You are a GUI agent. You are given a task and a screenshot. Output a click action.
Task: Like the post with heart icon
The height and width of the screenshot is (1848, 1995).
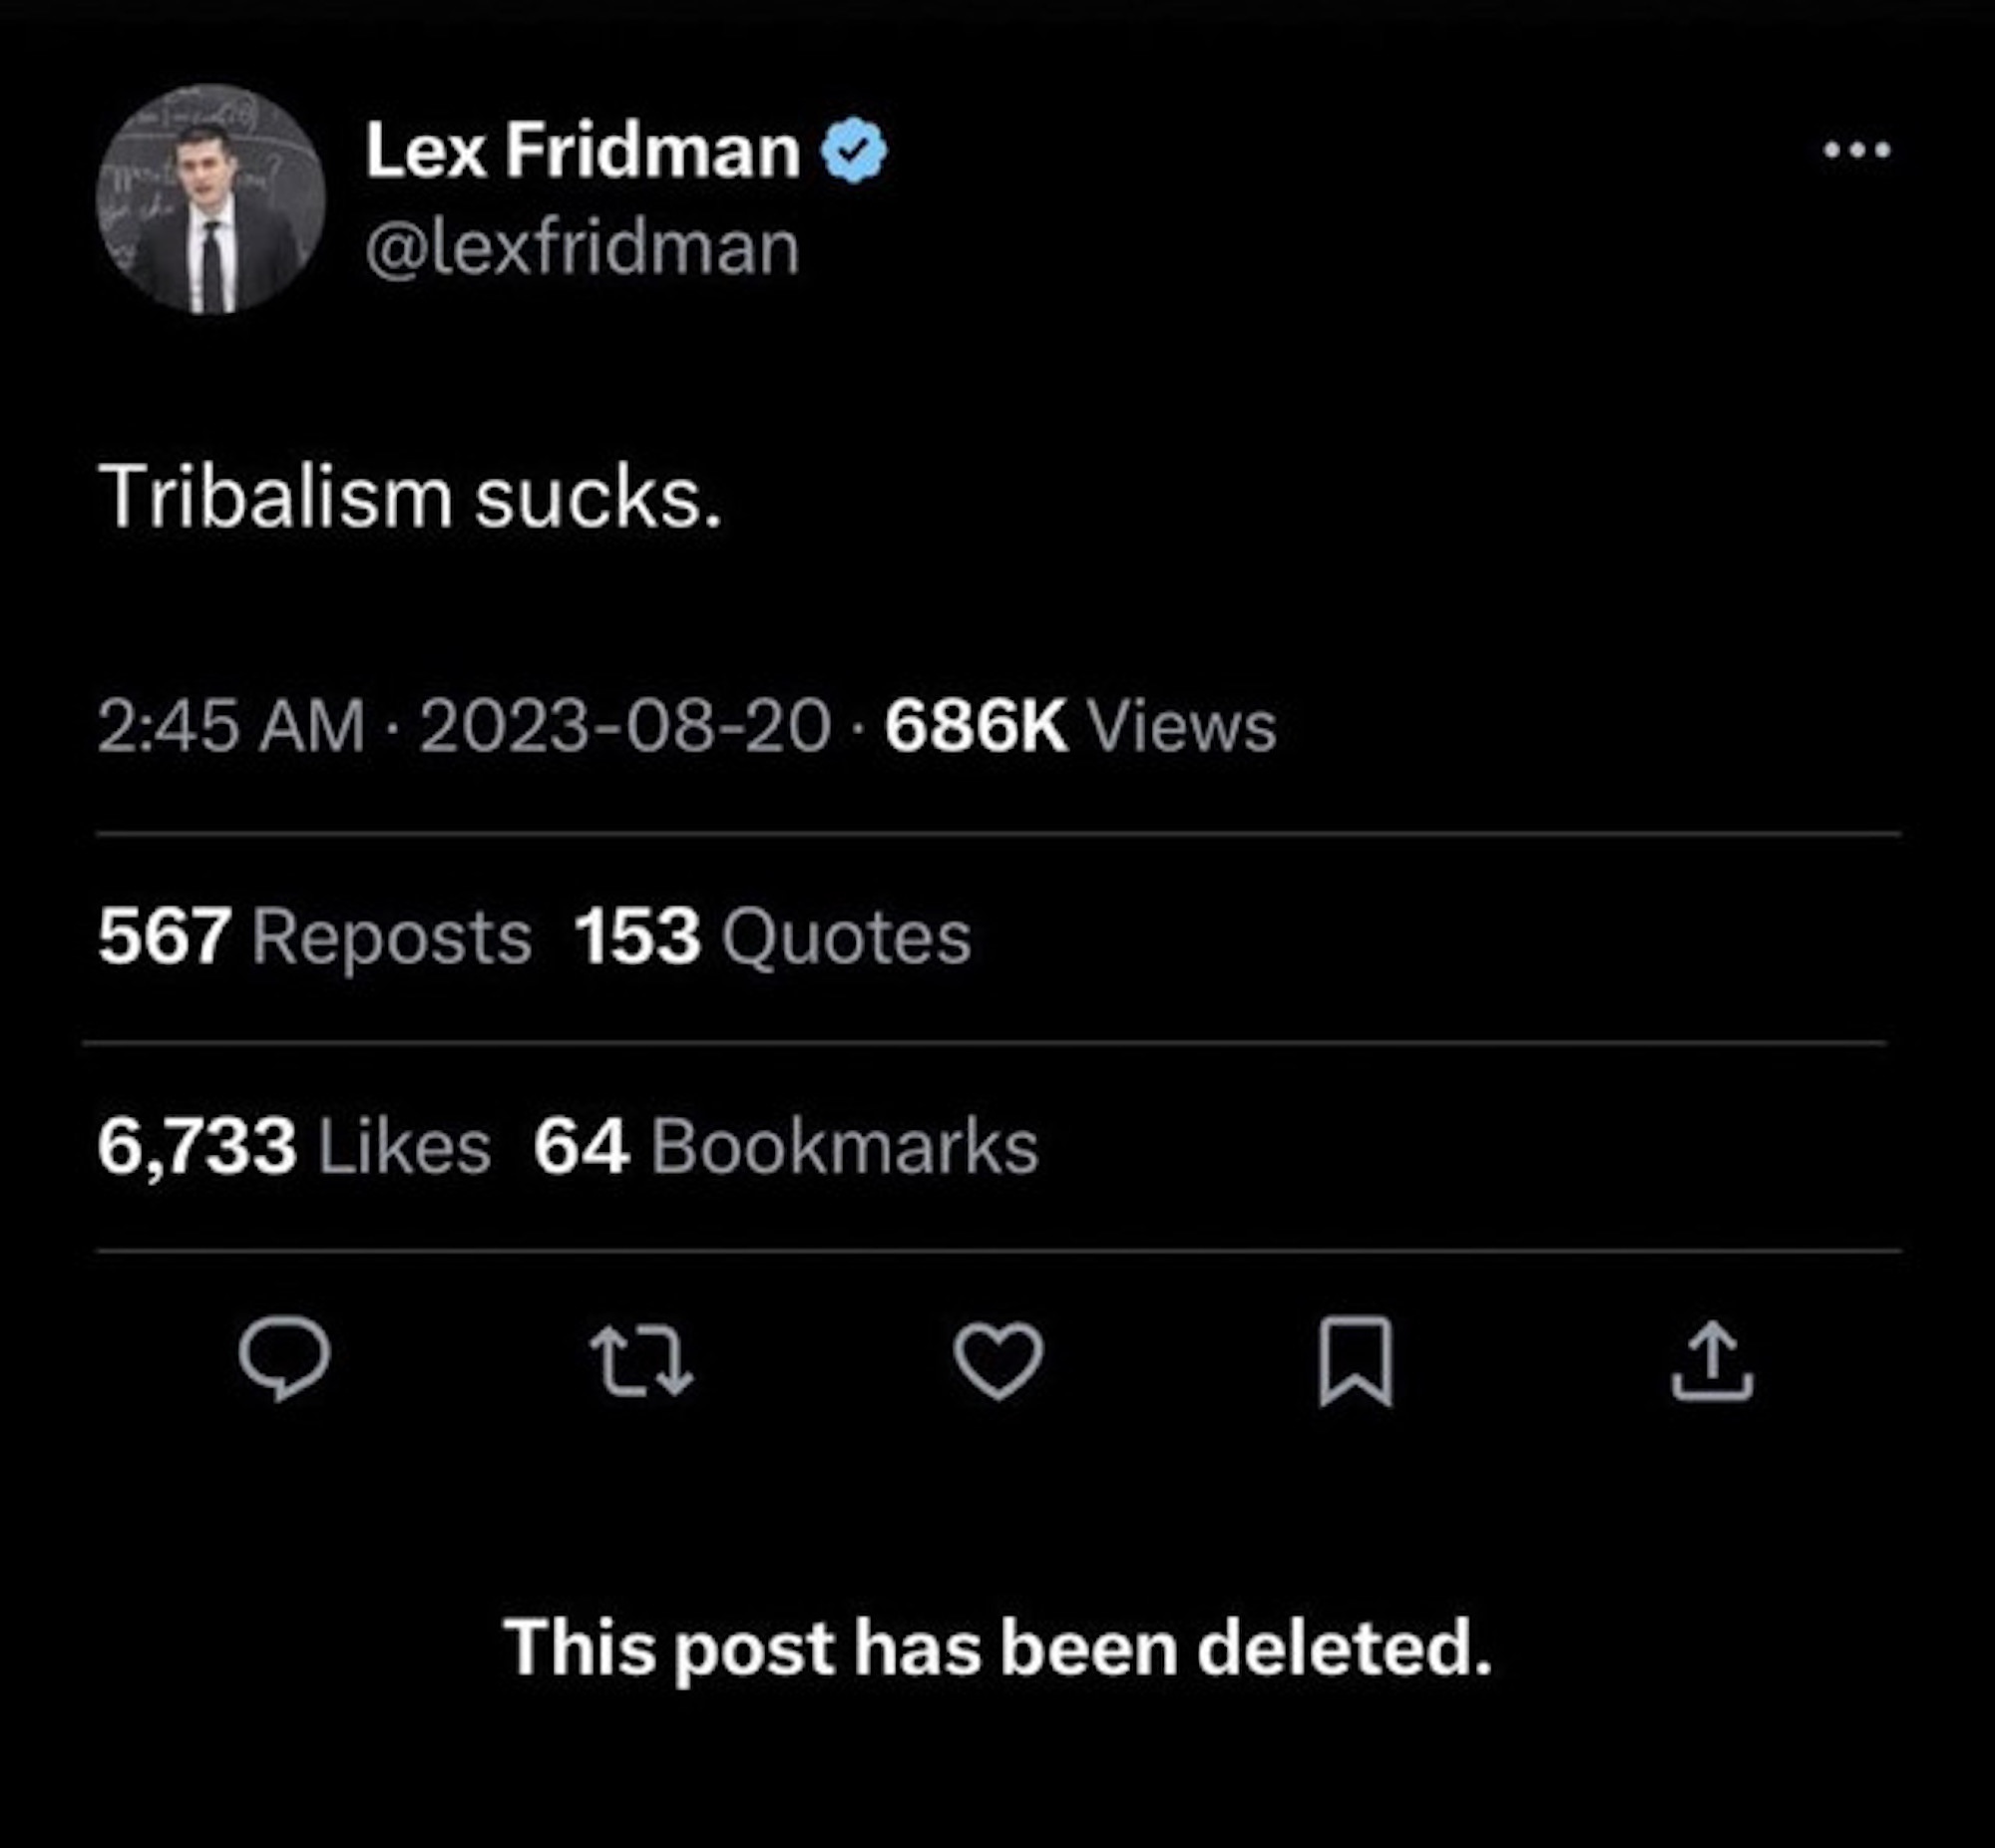998,1360
